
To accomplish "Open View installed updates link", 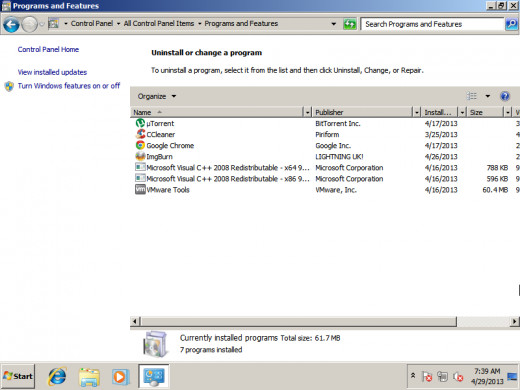I will pos(52,72).
